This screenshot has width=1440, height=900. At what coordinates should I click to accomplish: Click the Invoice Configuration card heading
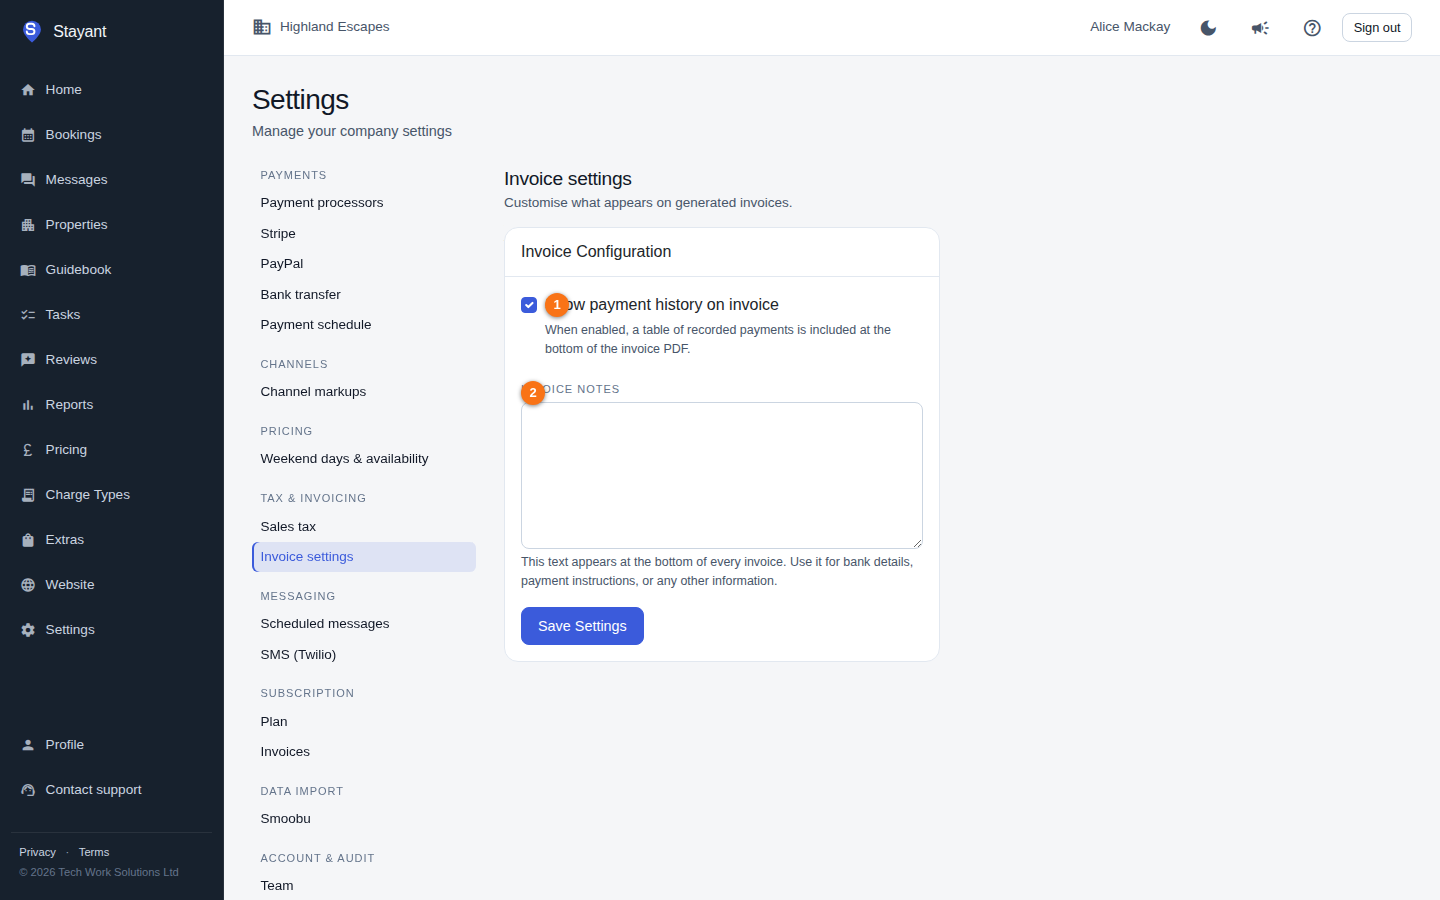tap(596, 252)
